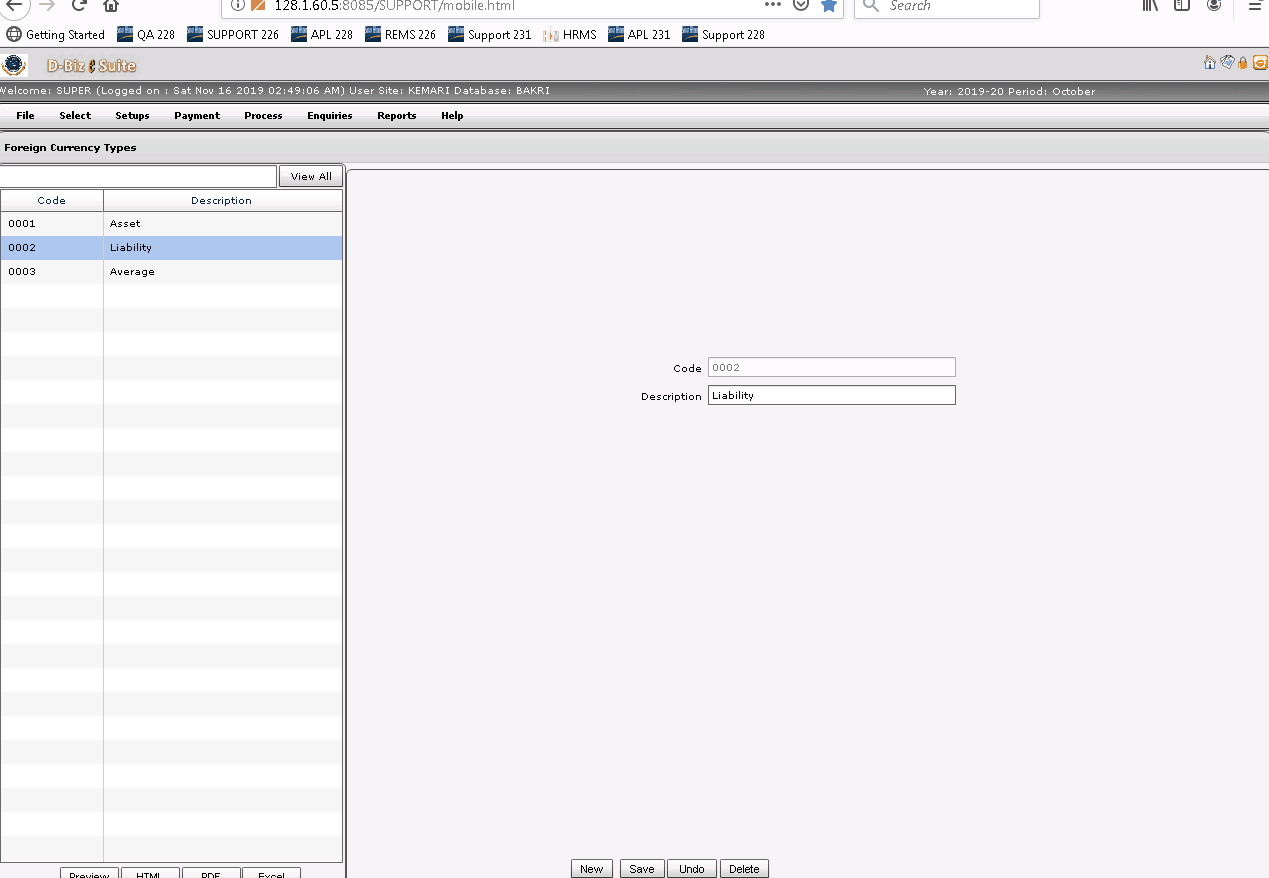Screen dimensions: 1269x878
Task: Save the Liability currency type
Action: tap(641, 868)
